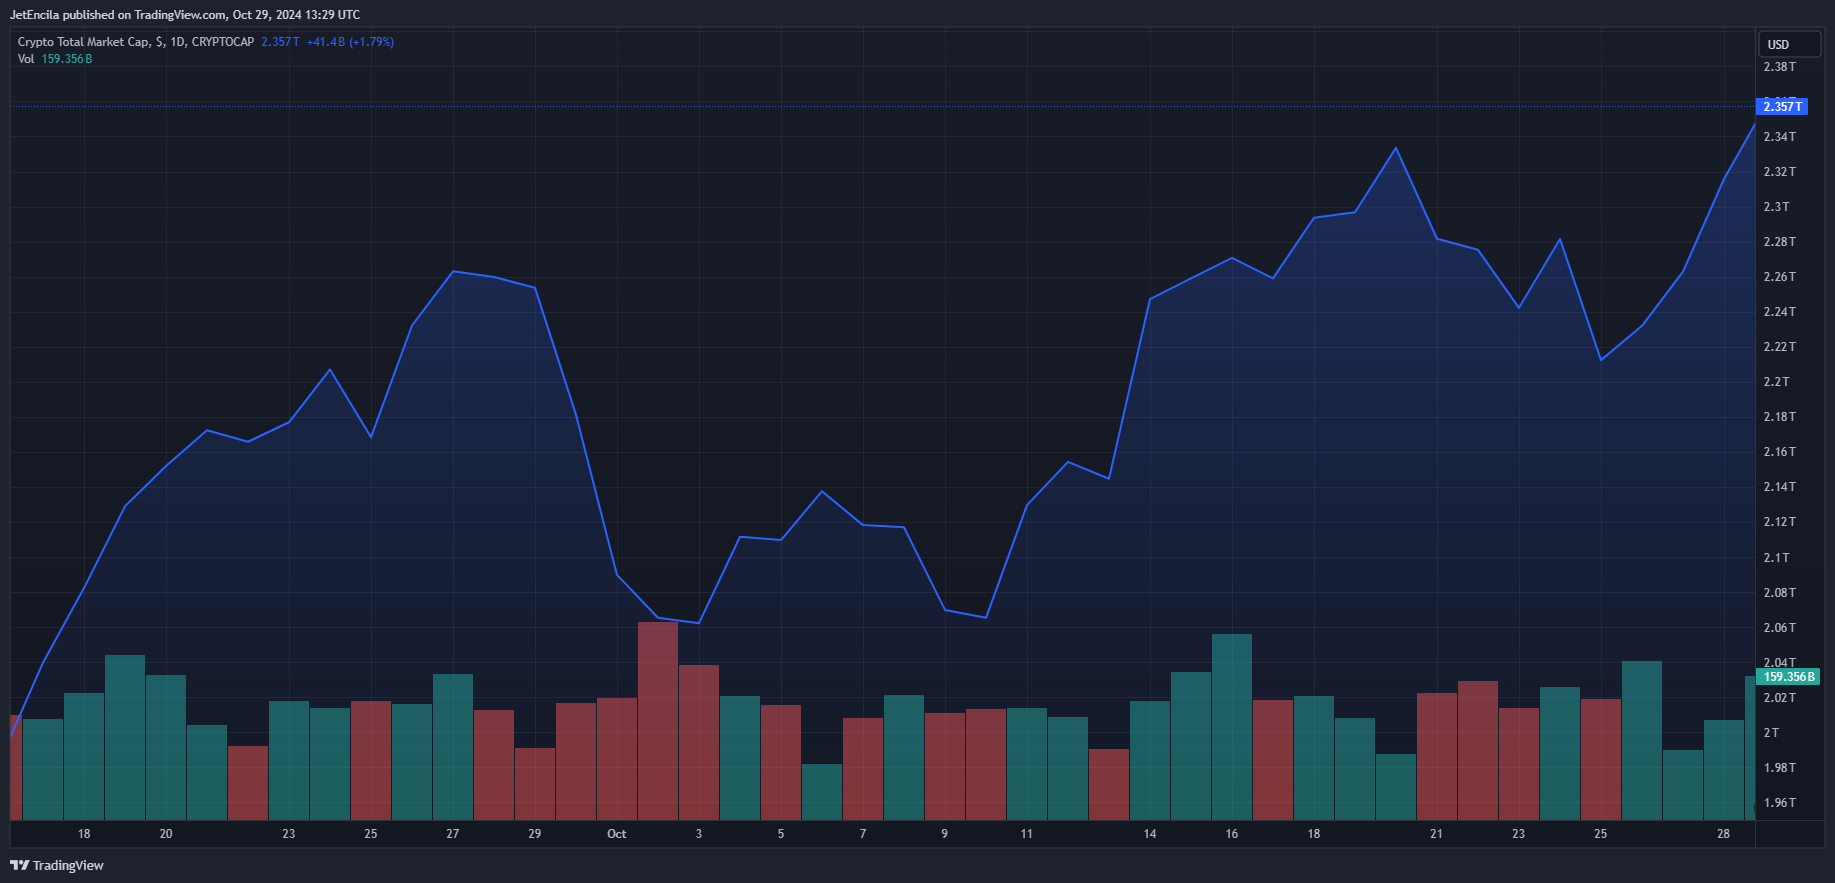This screenshot has height=883, width=1835.
Task: Click the 1D timeframe in the chart legend
Action: [x=178, y=42]
